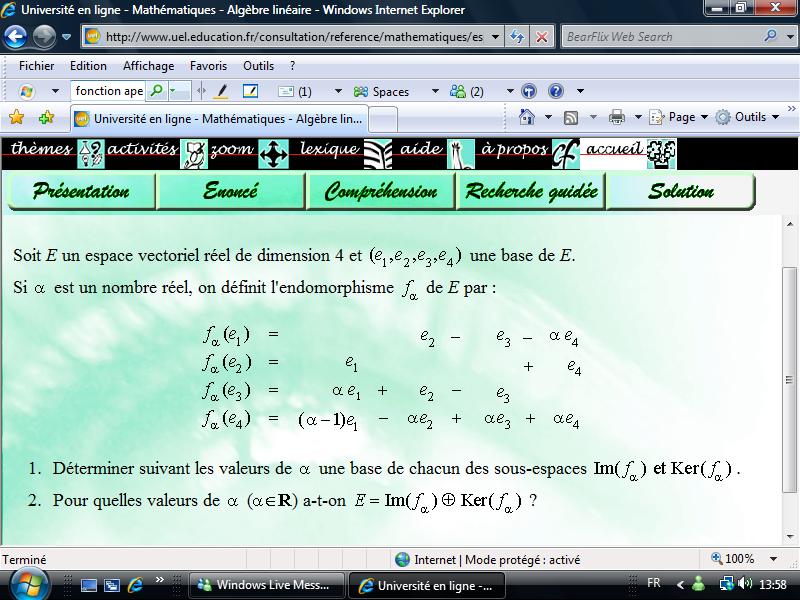This screenshot has height=600, width=800.
Task: Click the zoom navigation link
Action: click(x=232, y=149)
